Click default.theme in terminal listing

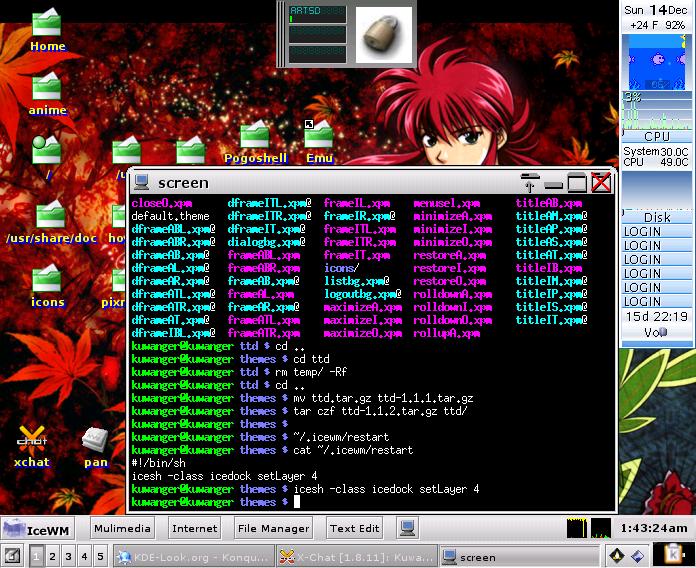[170, 216]
